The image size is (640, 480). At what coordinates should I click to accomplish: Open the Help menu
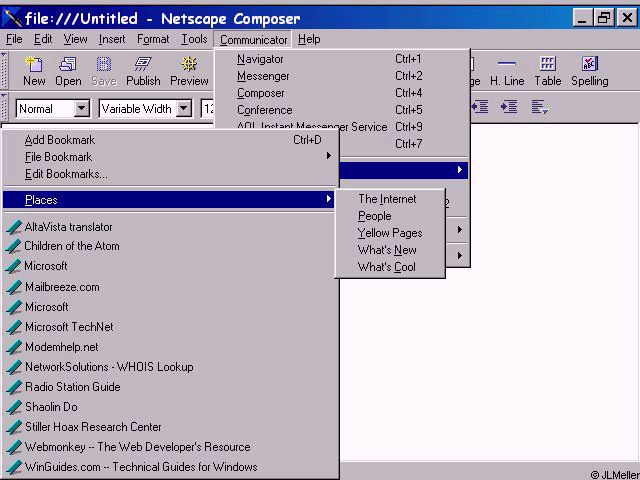[309, 39]
